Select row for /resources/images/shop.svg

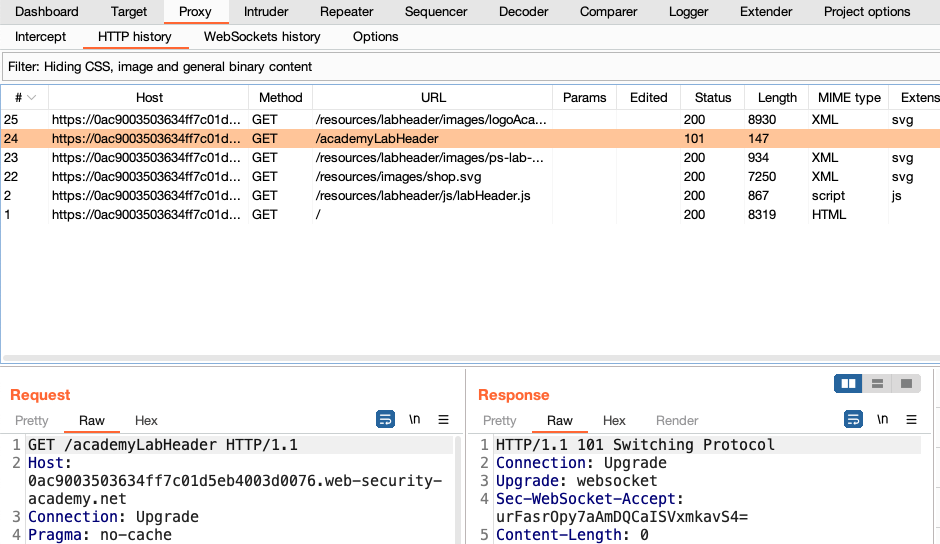[x=470, y=177]
